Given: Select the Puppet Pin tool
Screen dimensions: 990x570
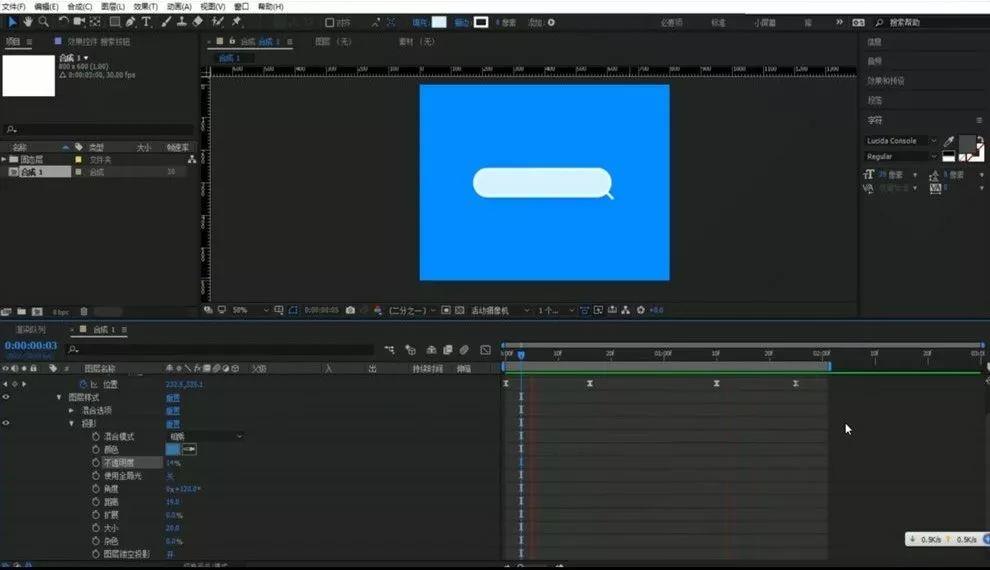Looking at the screenshot, I should click(237, 22).
